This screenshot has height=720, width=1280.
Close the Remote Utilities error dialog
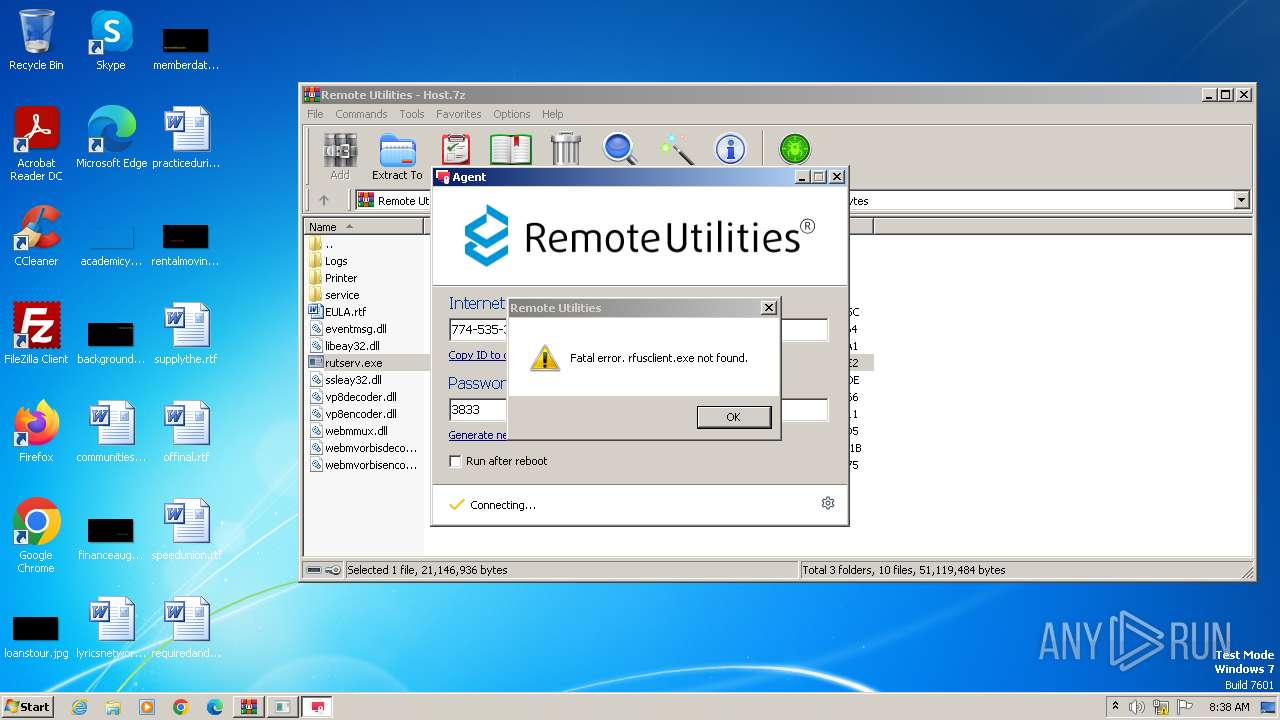coord(768,308)
